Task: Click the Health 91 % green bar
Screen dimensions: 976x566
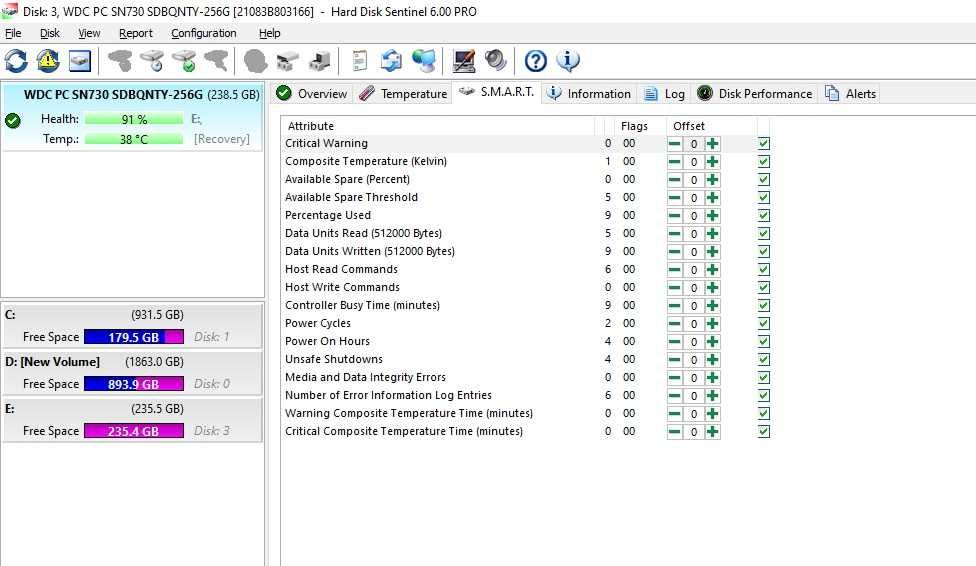Action: 134,119
